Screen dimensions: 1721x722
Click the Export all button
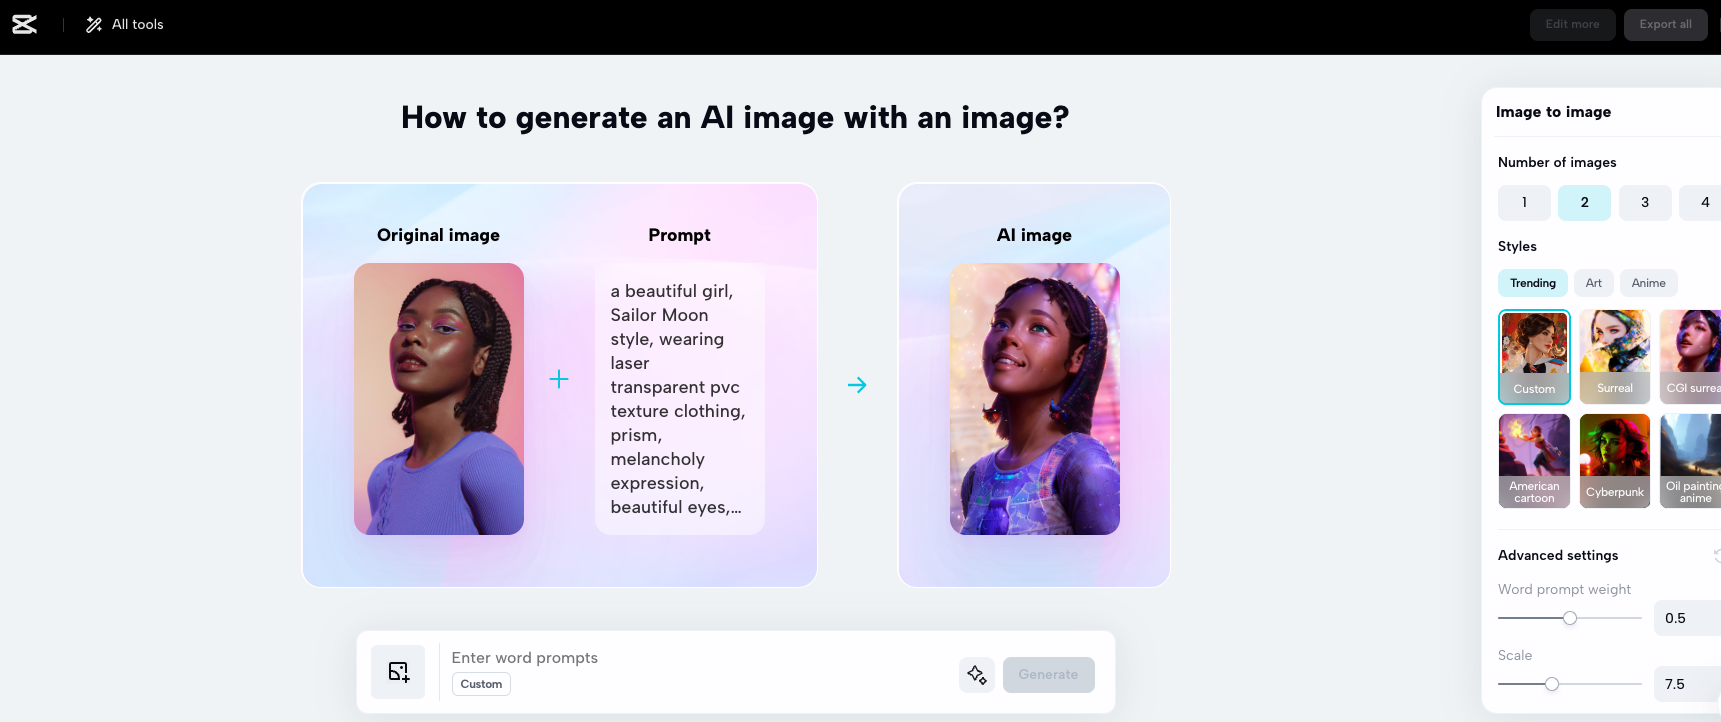(x=1665, y=25)
